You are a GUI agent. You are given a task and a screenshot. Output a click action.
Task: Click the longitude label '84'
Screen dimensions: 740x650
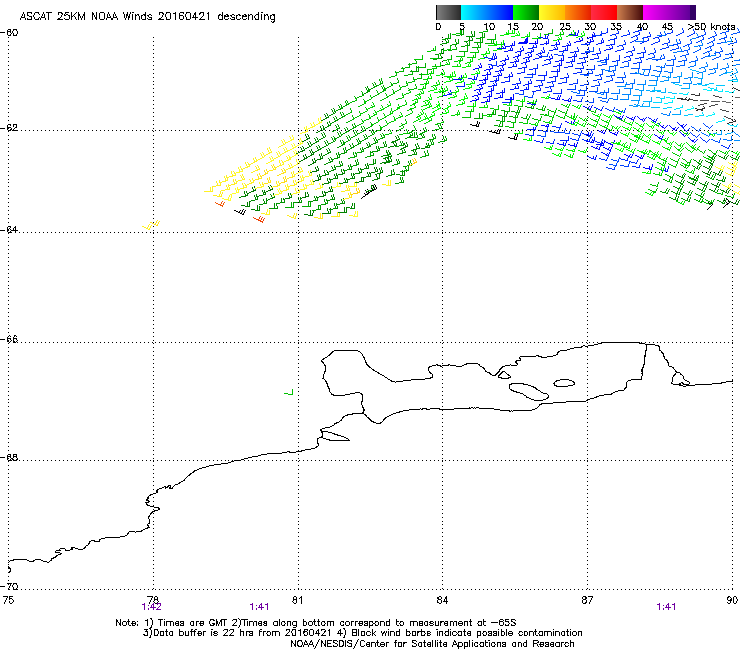pos(442,600)
